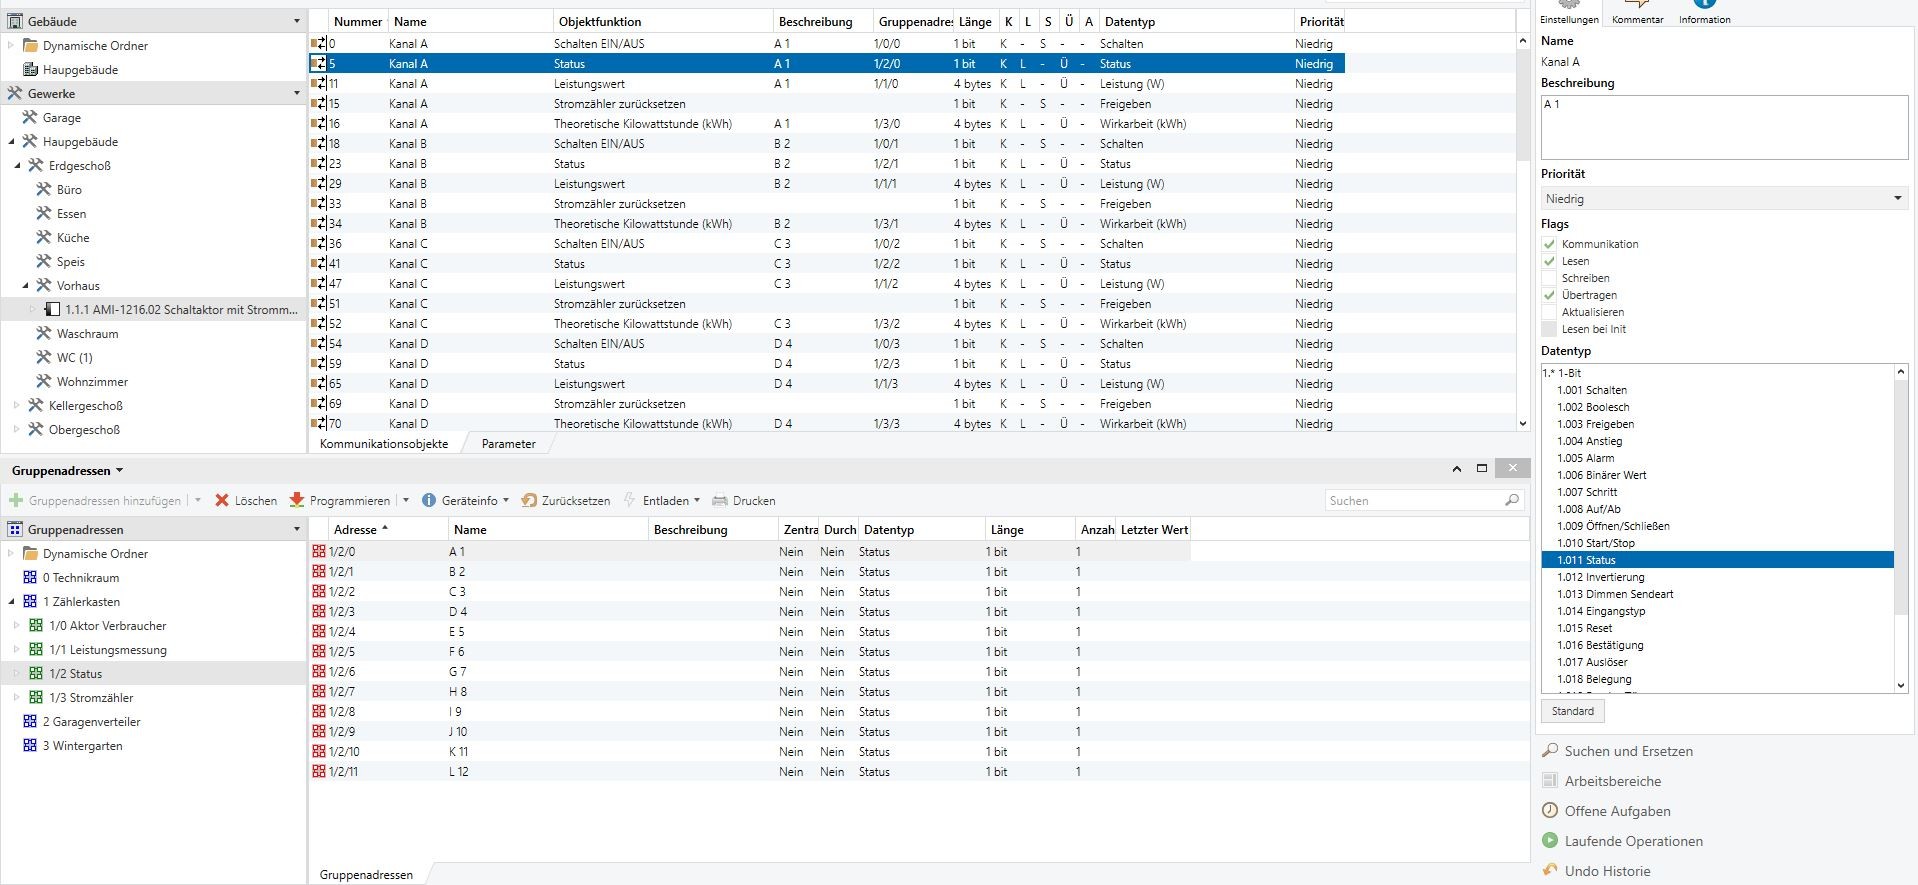Click the Drucken printer icon
Viewport: 1918px width, 885px height.
[x=719, y=500]
